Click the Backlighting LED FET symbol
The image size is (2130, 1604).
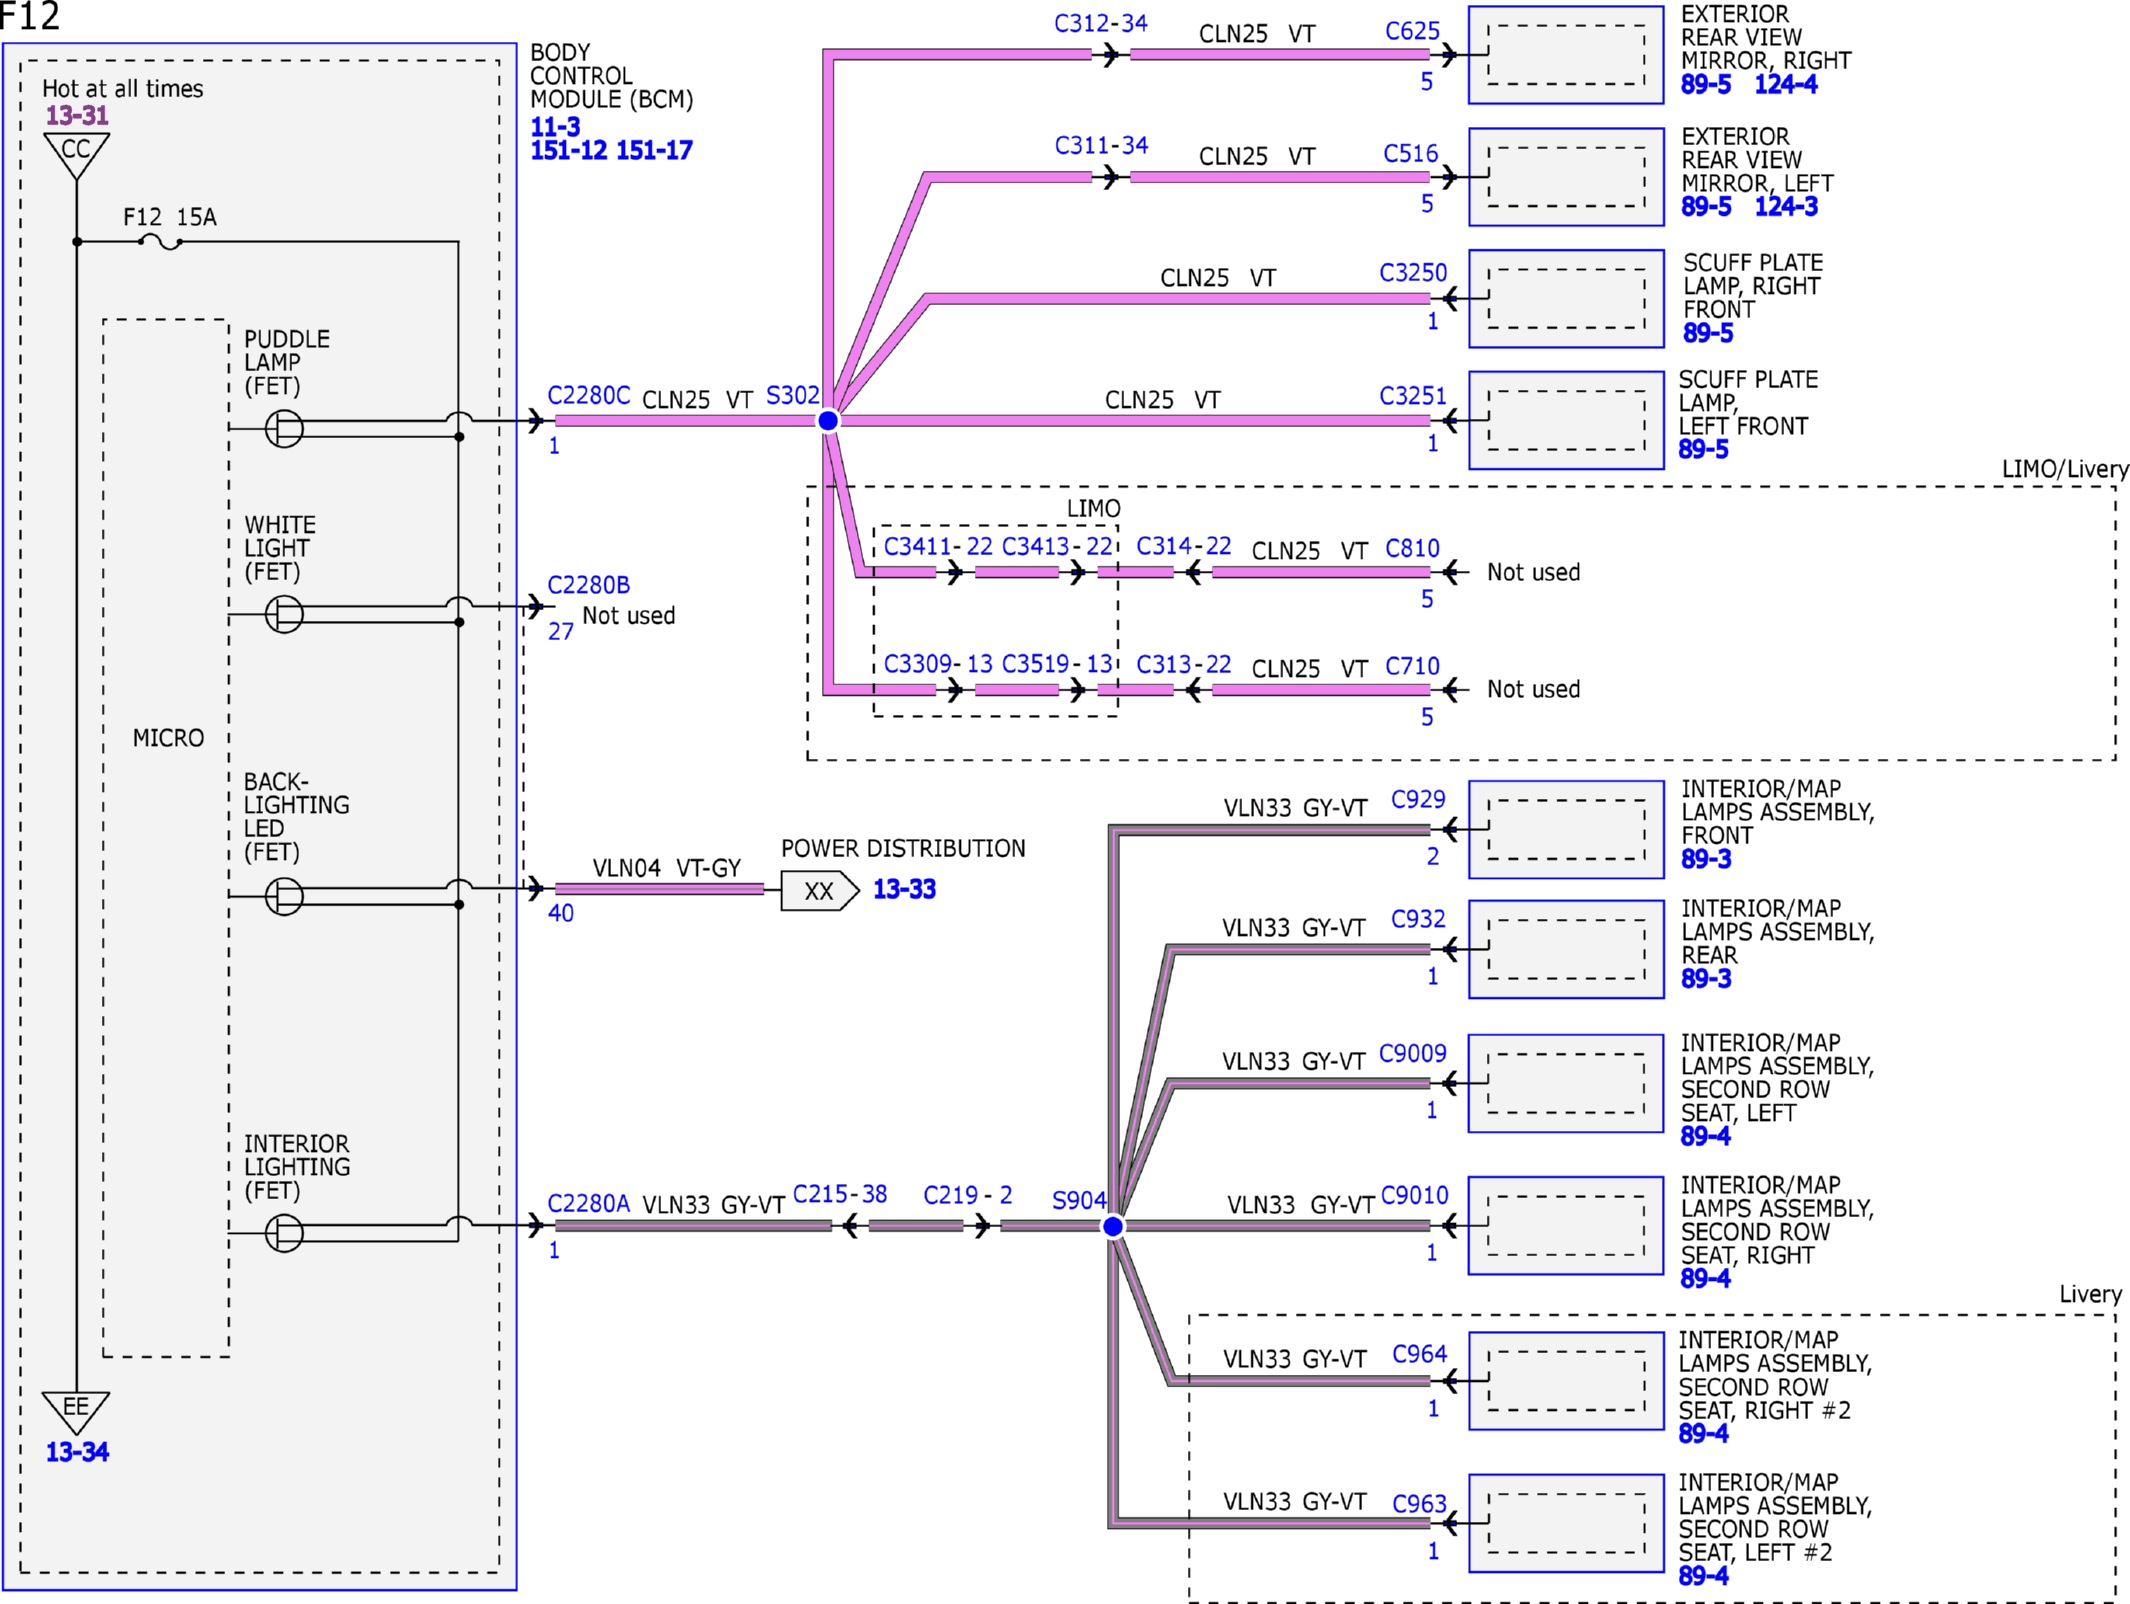pyautogui.click(x=284, y=896)
